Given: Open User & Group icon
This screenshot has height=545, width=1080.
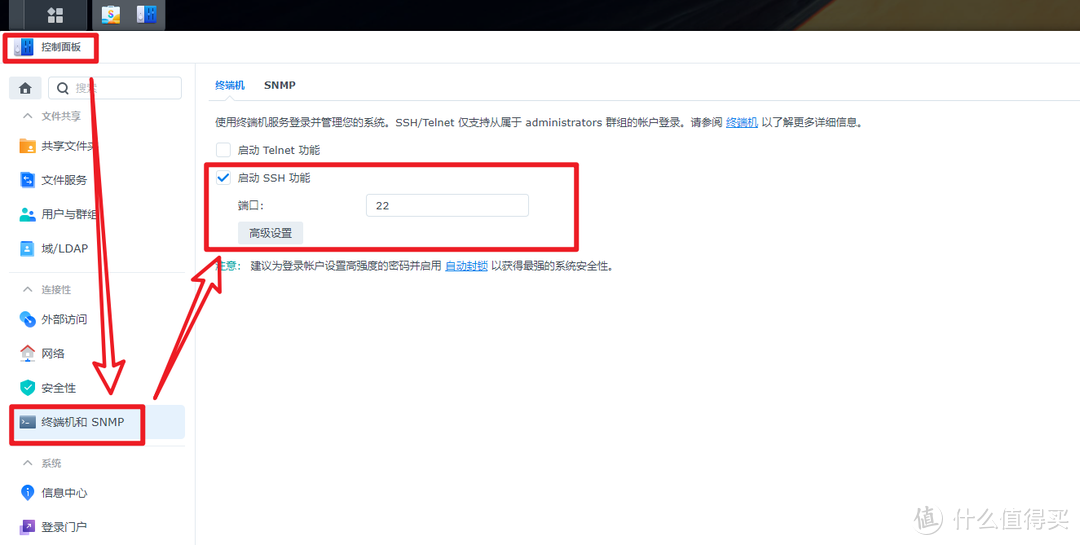Looking at the screenshot, I should click(x=28, y=214).
